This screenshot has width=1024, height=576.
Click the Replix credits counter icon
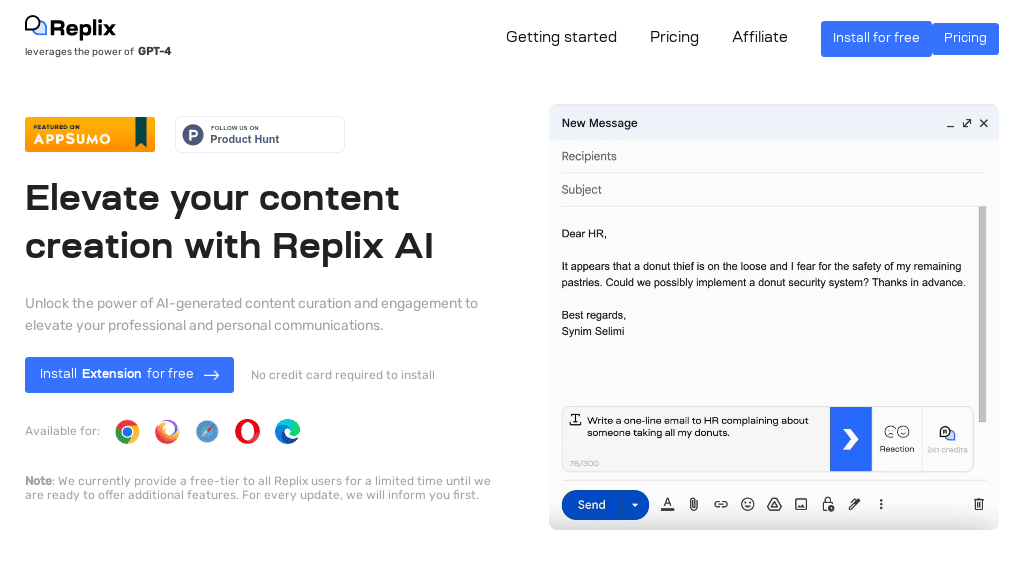[948, 432]
